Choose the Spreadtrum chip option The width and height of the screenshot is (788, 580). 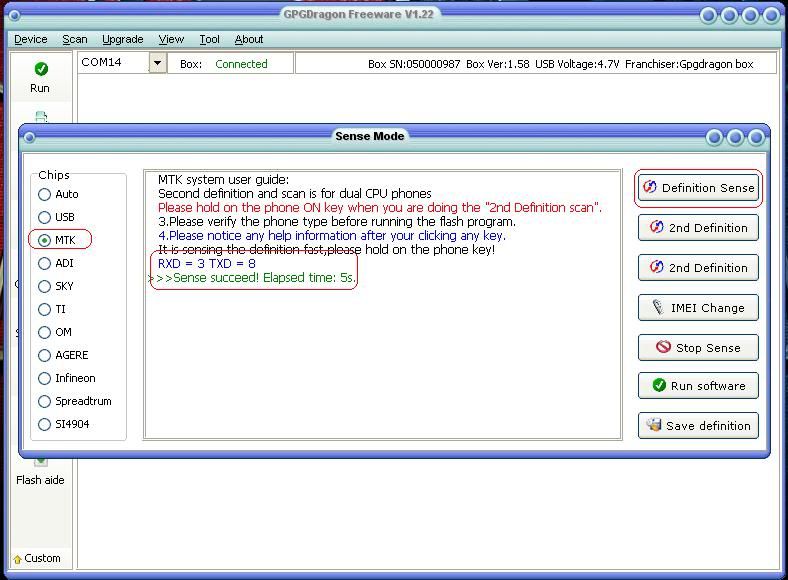45,401
